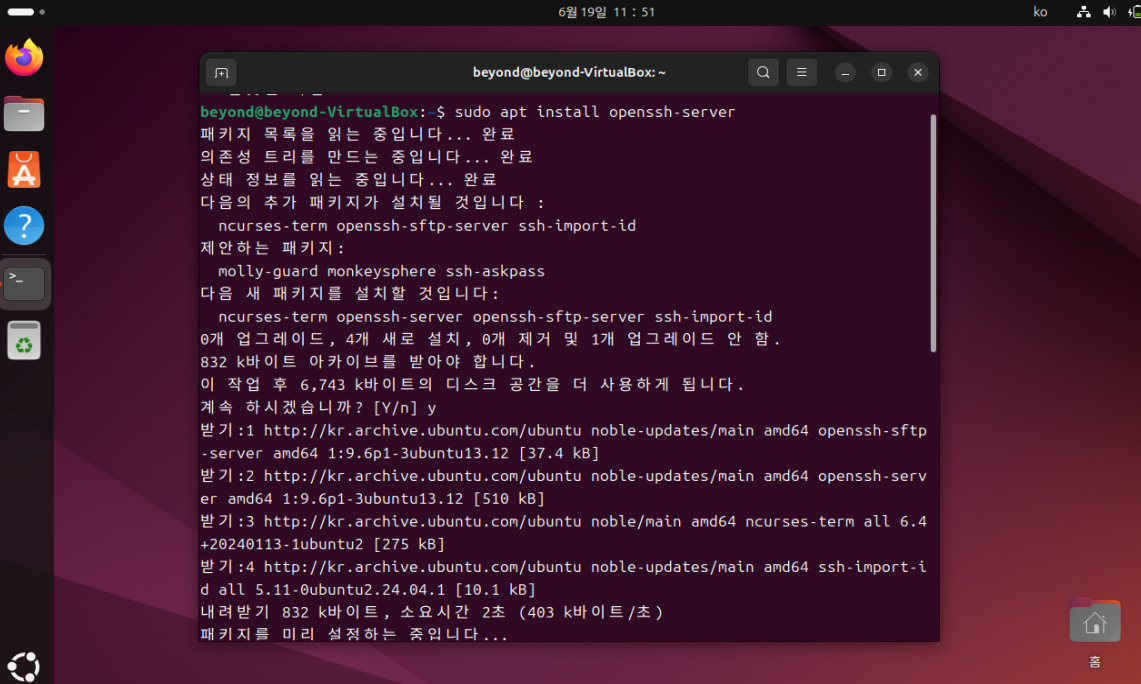The width and height of the screenshot is (1141, 684).
Task: Click the Activities workspace indicator
Action: tap(26, 12)
